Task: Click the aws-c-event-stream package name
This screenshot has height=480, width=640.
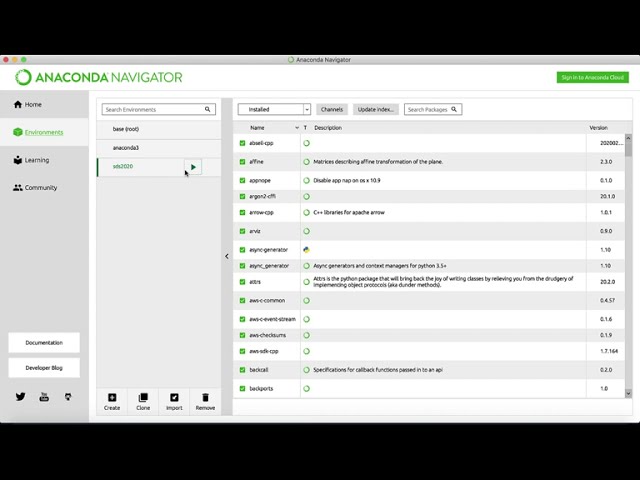Action: pos(272,319)
